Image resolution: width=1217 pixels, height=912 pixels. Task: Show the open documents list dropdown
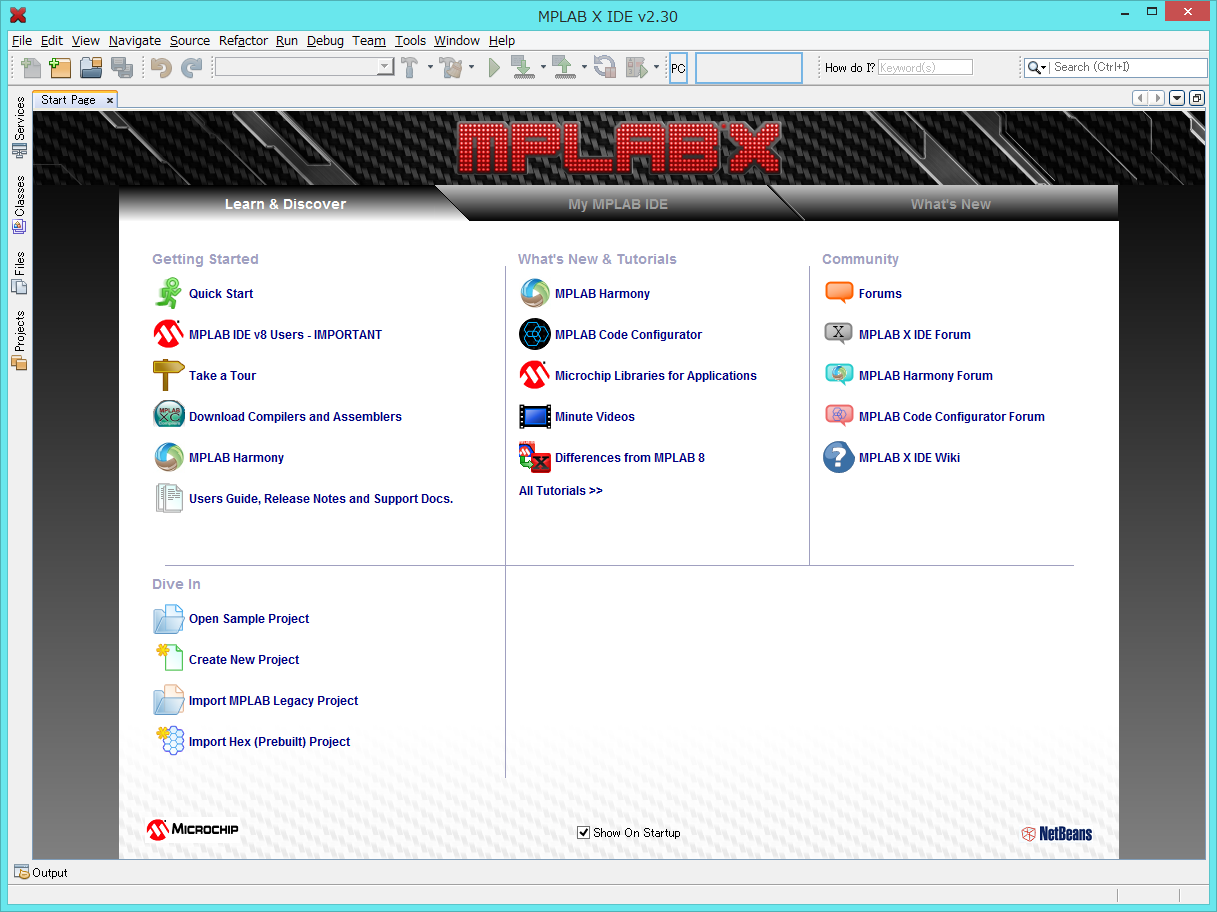1177,98
